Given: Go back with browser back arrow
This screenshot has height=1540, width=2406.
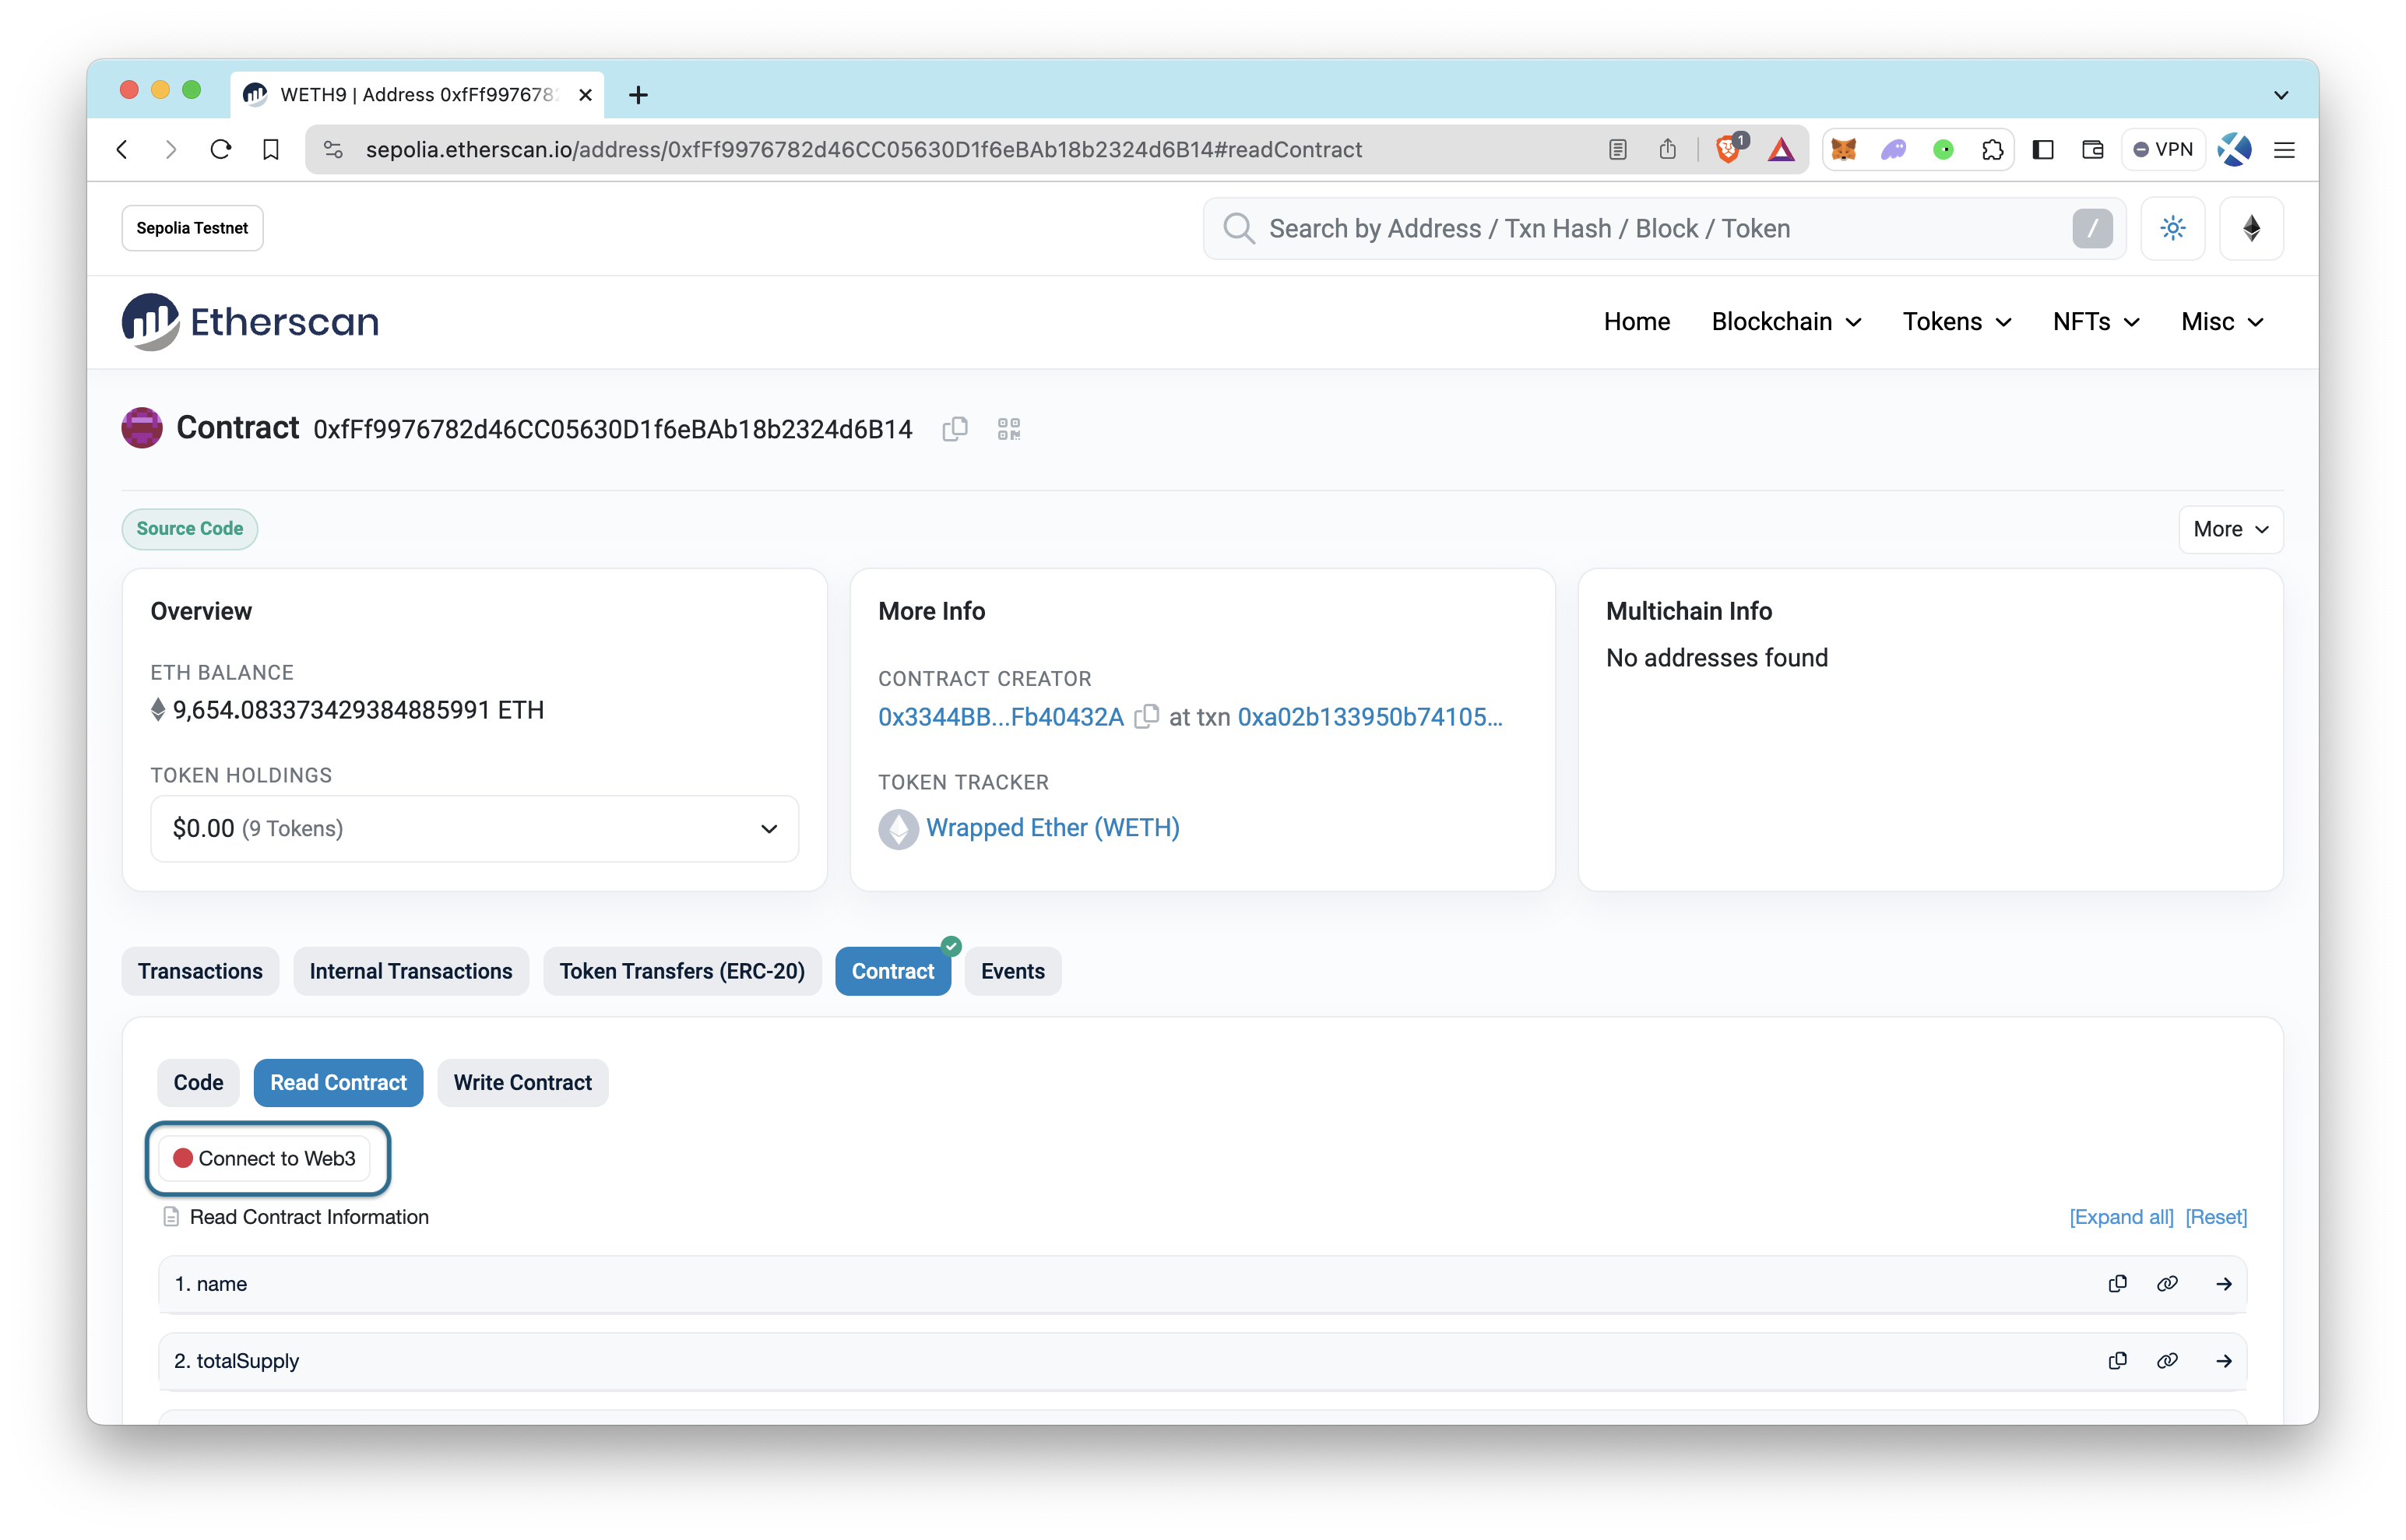Looking at the screenshot, I should (122, 149).
